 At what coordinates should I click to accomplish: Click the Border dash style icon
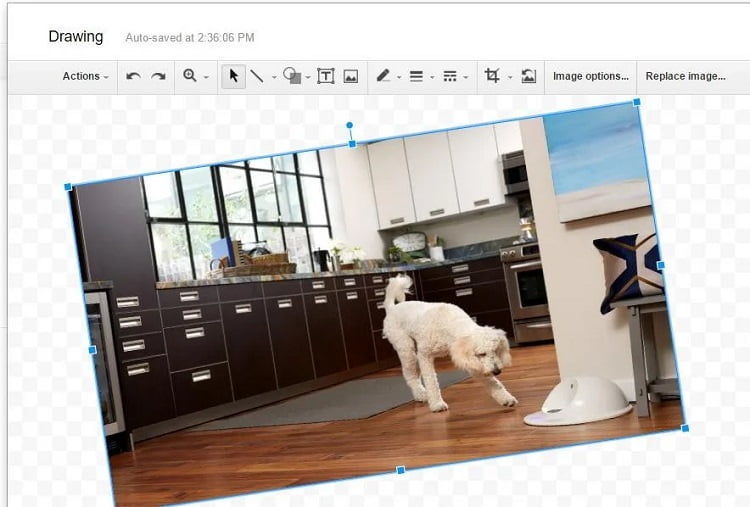pos(450,76)
